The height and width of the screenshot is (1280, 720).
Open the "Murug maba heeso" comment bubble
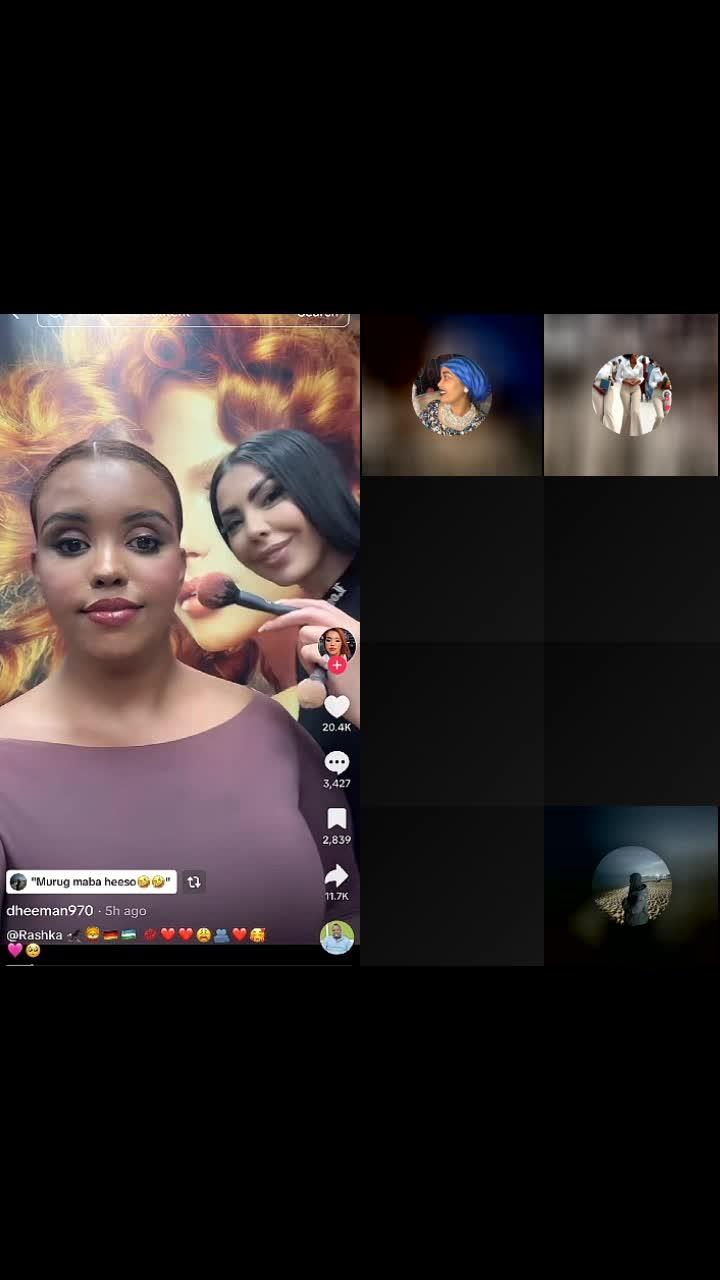91,882
